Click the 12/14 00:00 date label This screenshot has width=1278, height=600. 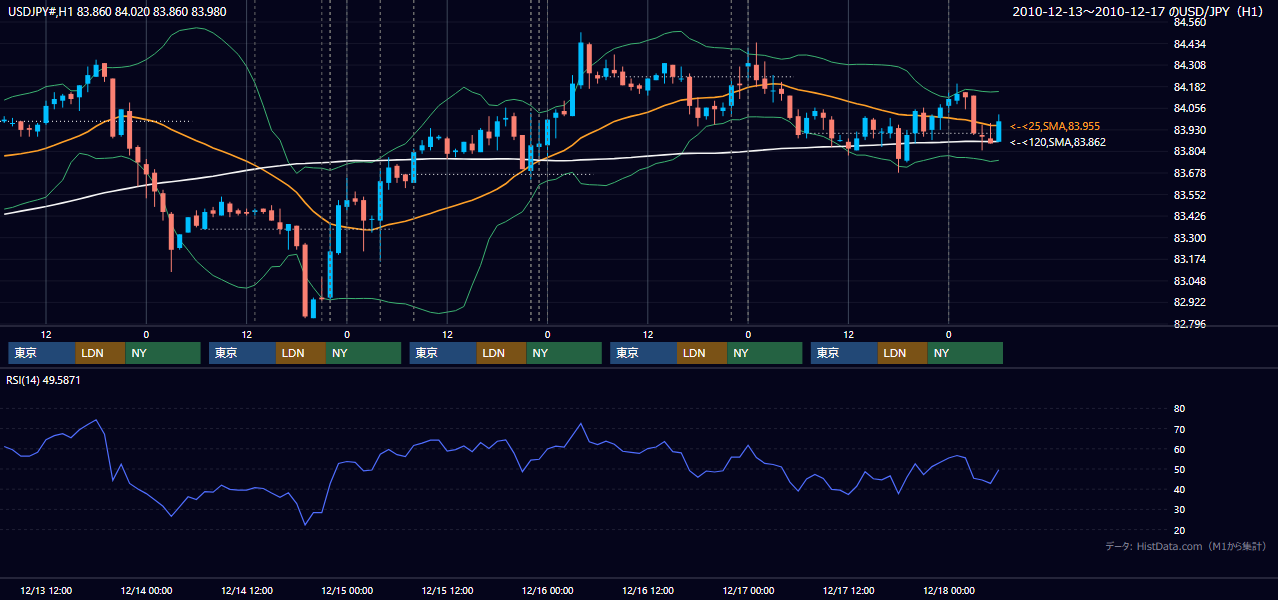[x=146, y=590]
